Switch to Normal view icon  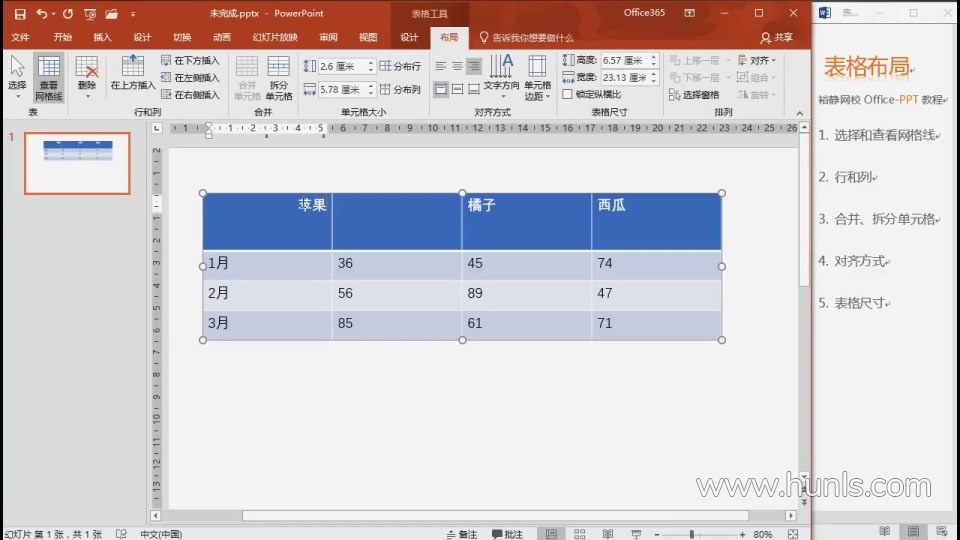pos(551,534)
